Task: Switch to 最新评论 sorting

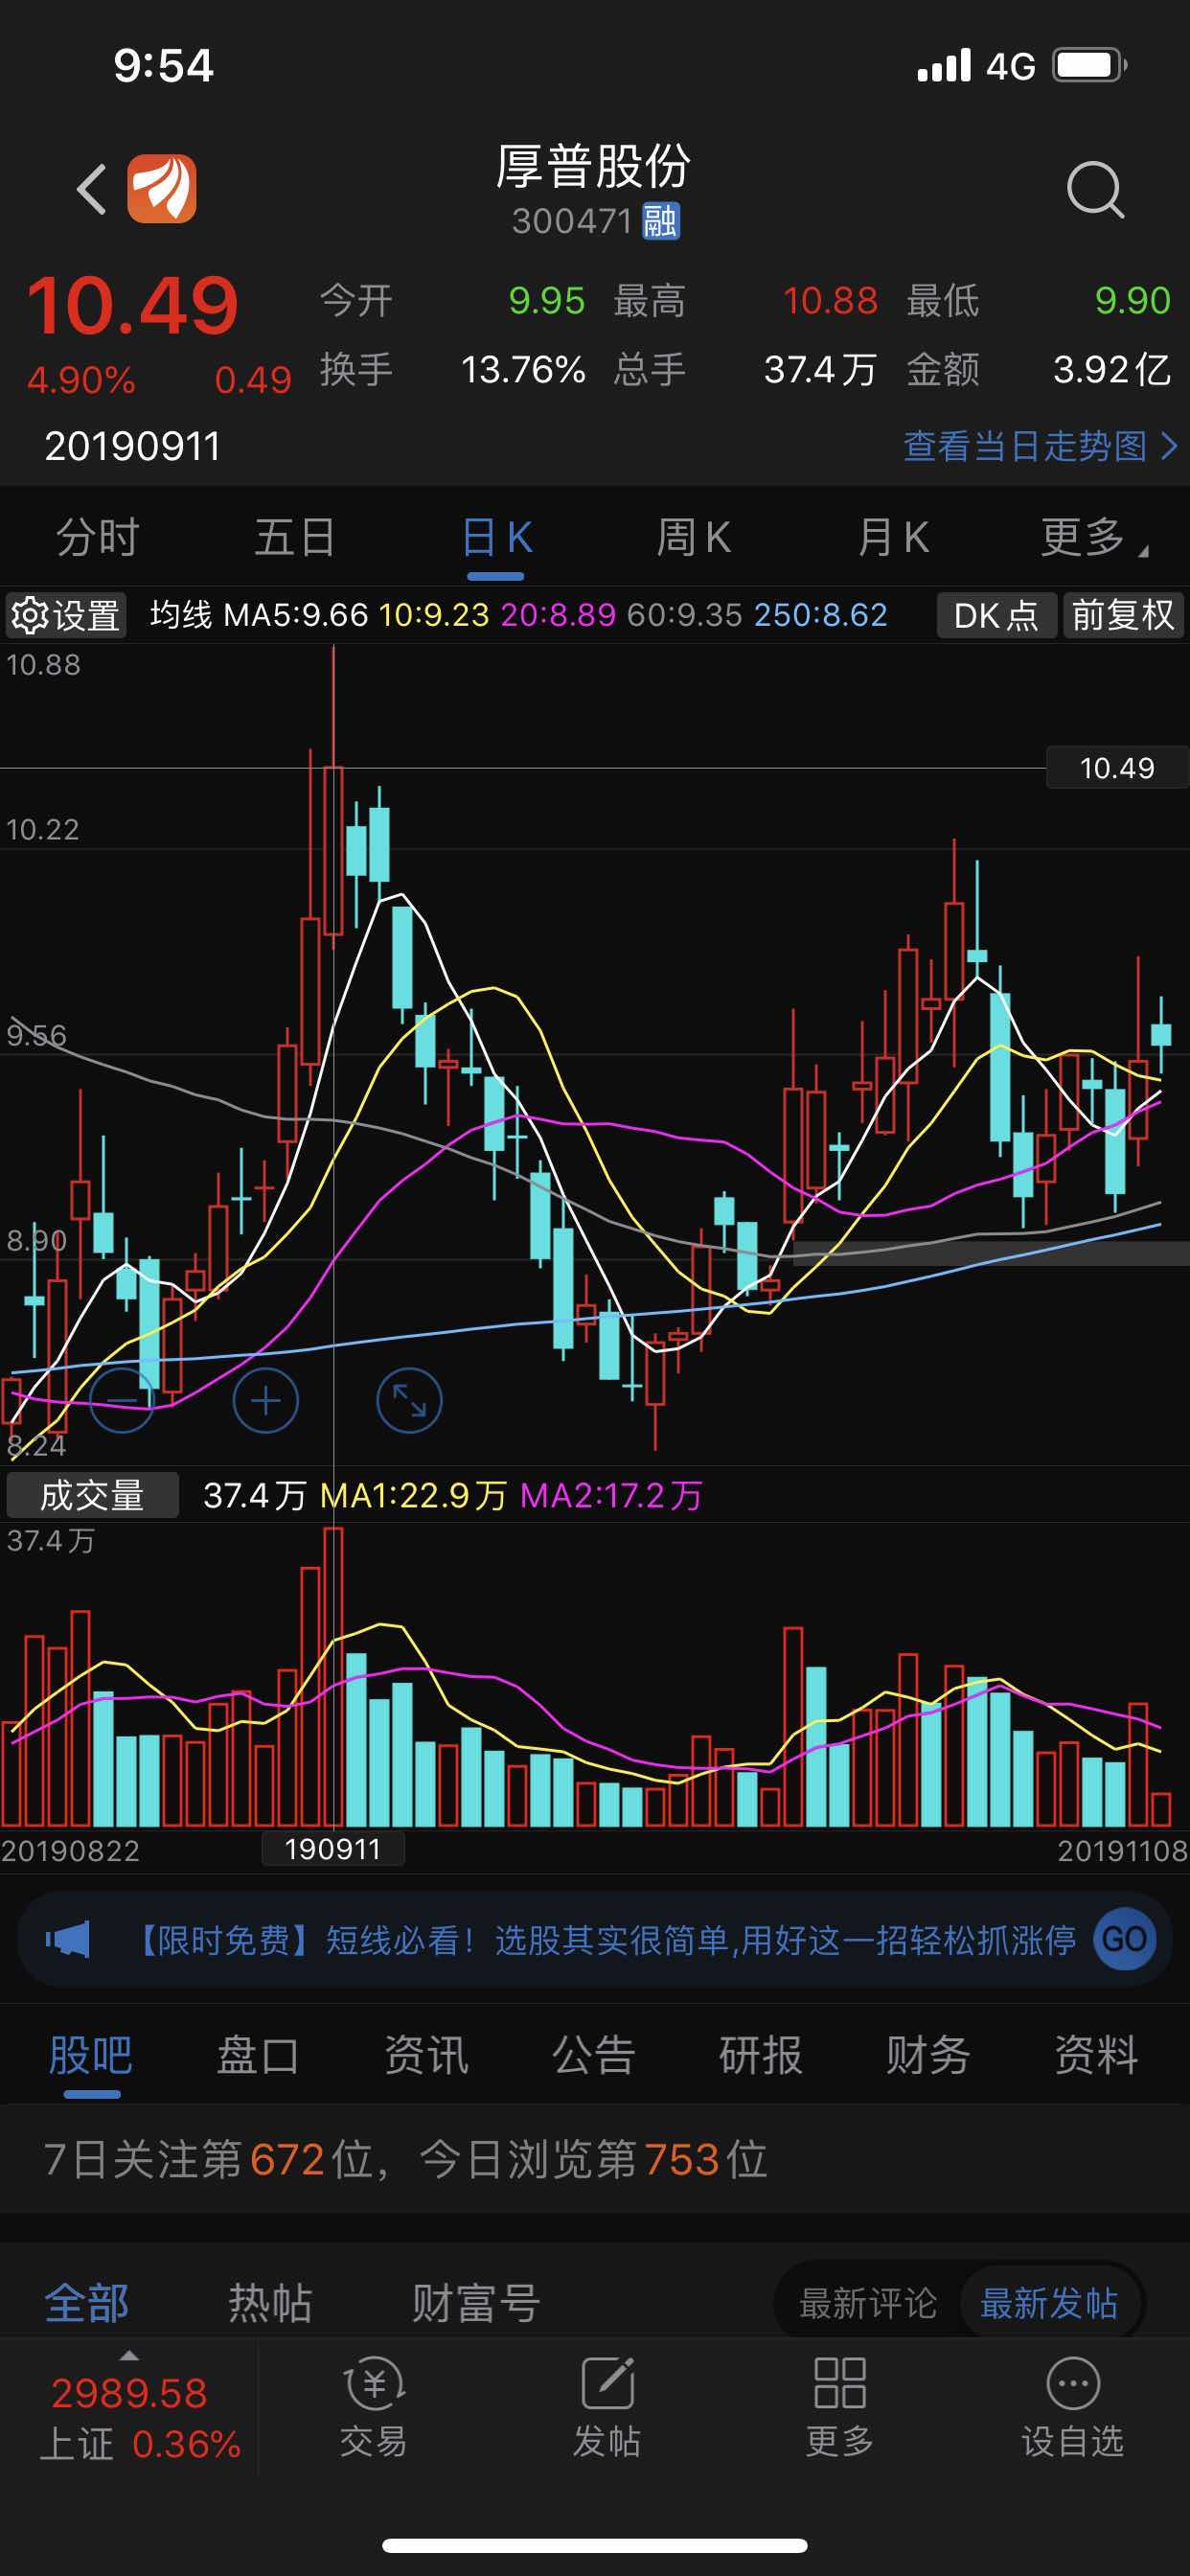Action: pos(867,2303)
